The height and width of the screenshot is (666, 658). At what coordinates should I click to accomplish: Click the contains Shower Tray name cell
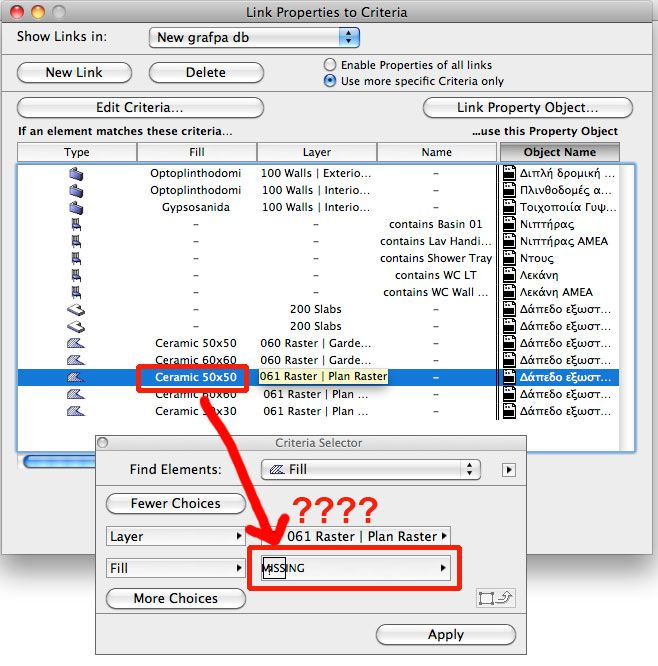pos(436,258)
